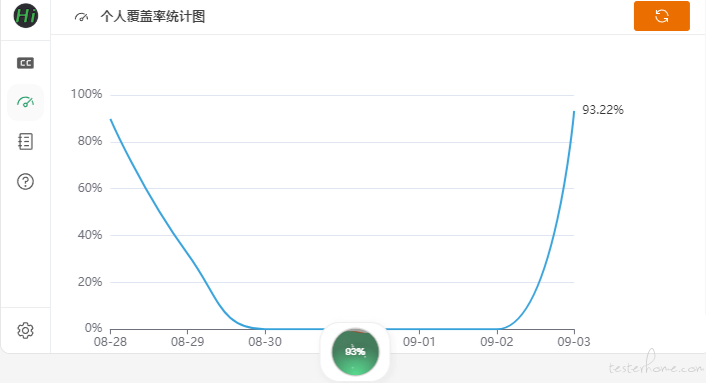Click the orange refresh button
Screen dimensions: 706x383
661,16
